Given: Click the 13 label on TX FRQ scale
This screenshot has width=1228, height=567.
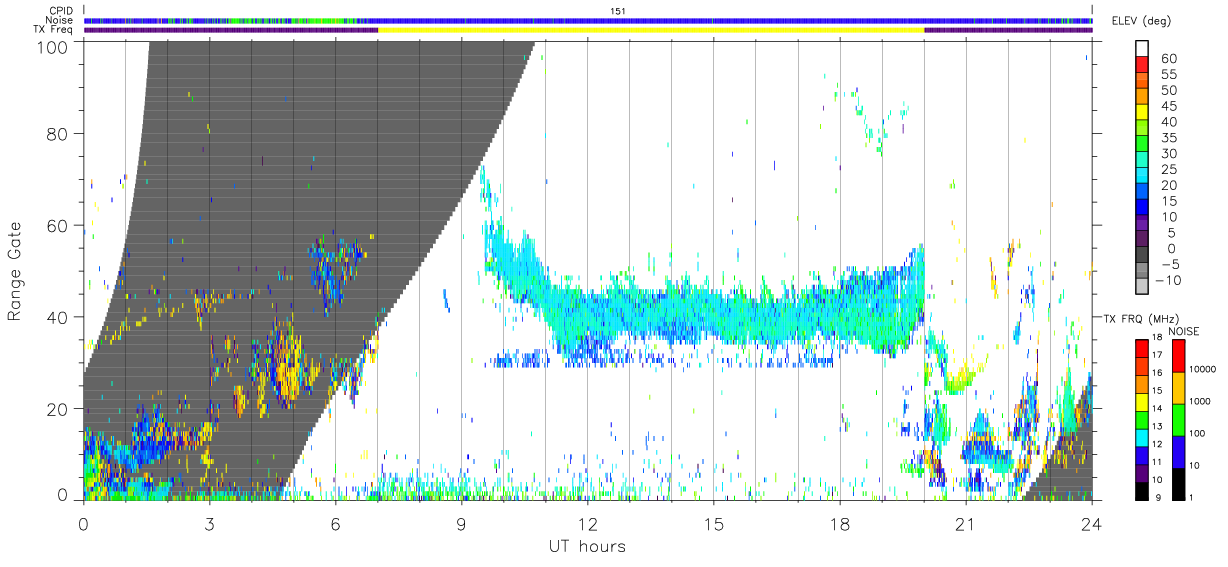Looking at the screenshot, I should [x=1158, y=427].
